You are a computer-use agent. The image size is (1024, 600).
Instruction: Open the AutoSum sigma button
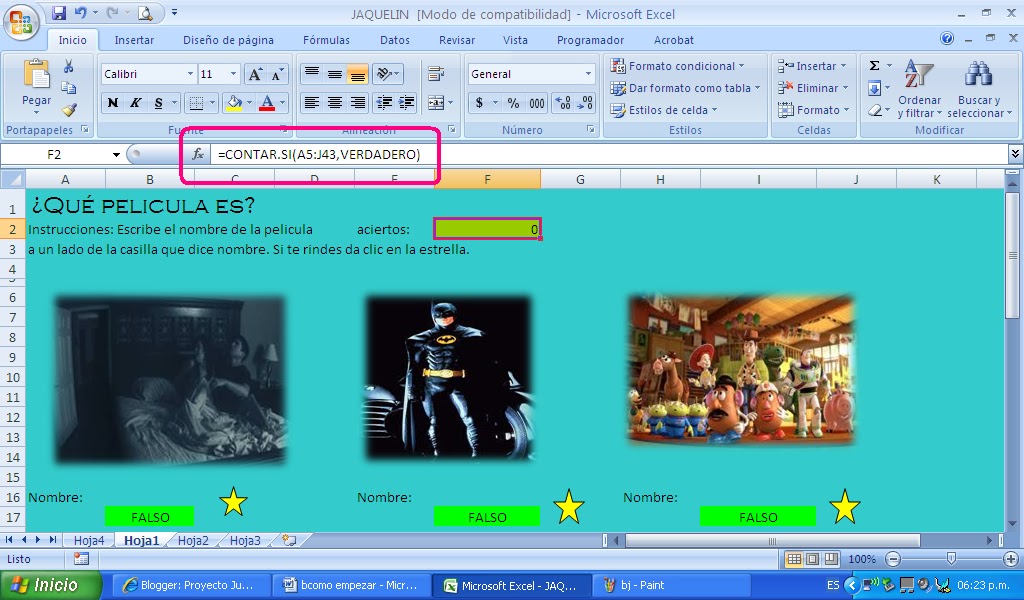(x=874, y=65)
